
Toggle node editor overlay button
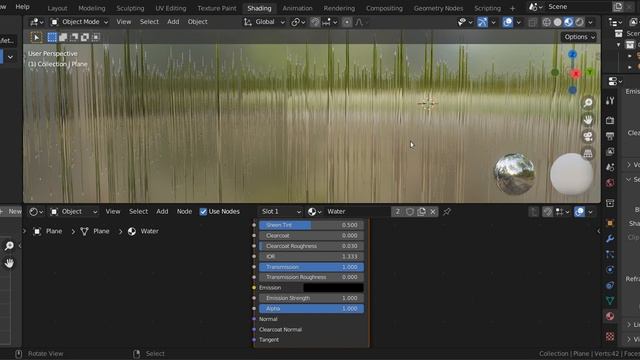579,211
